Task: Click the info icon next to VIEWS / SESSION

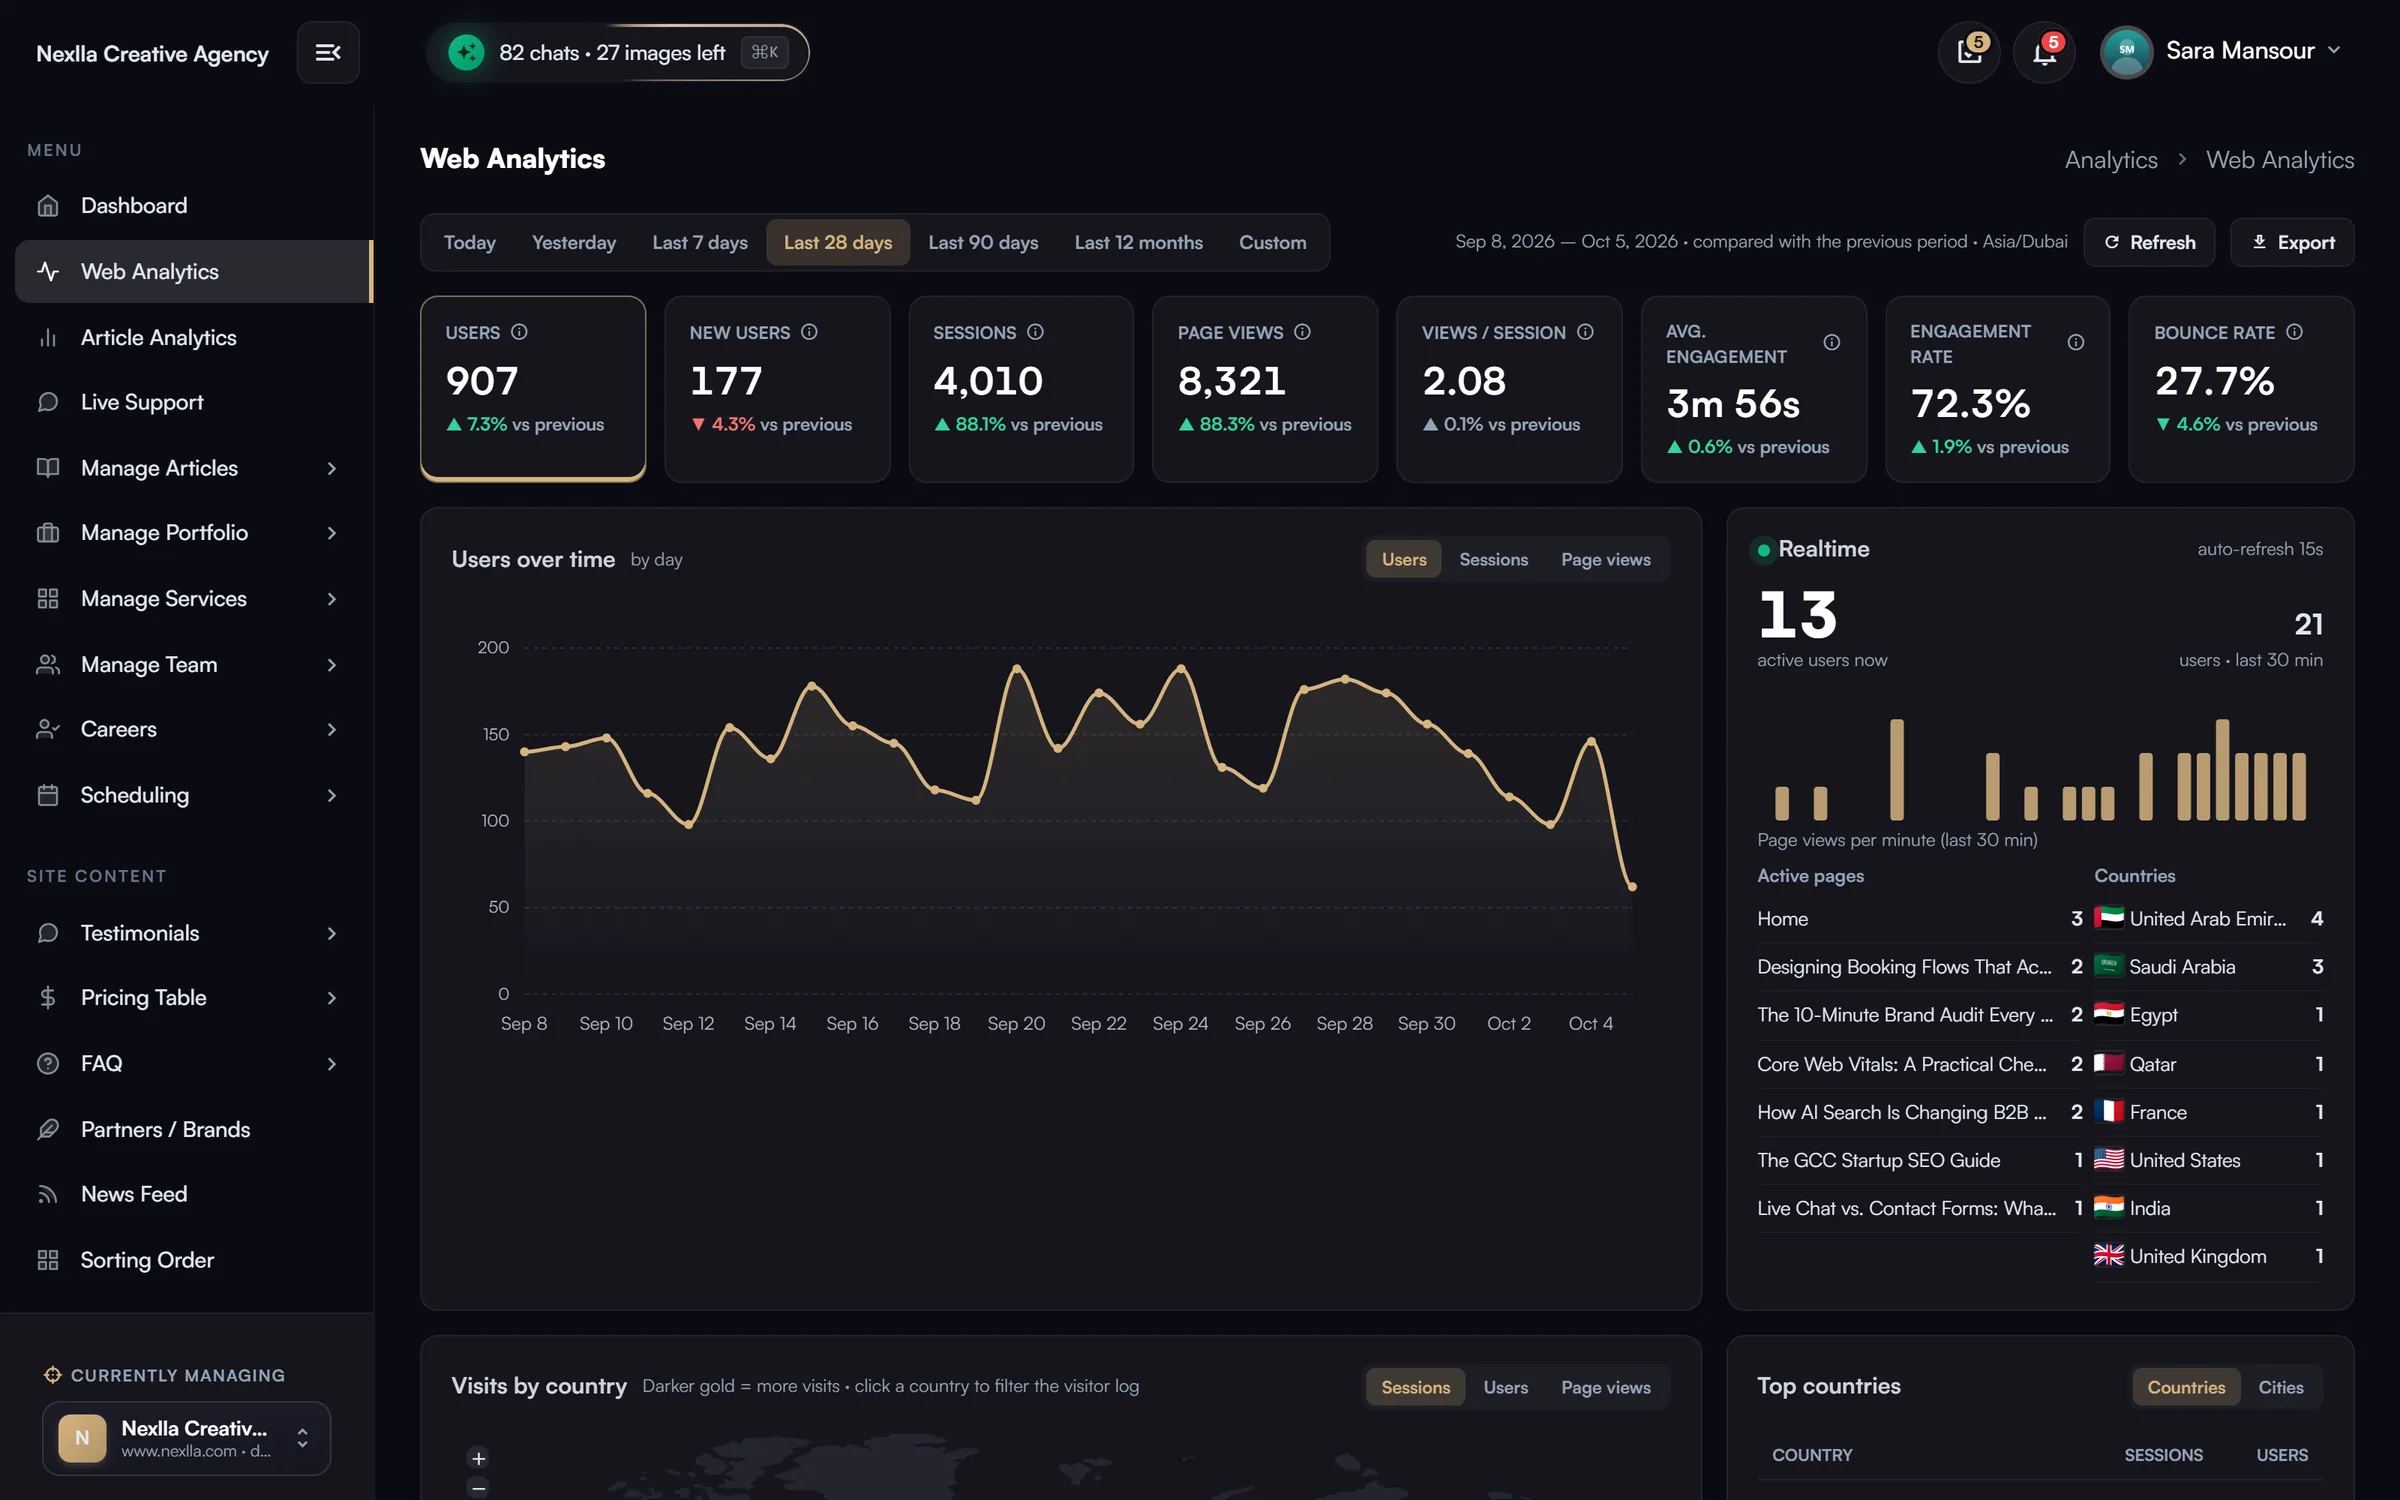Action: coord(1585,332)
